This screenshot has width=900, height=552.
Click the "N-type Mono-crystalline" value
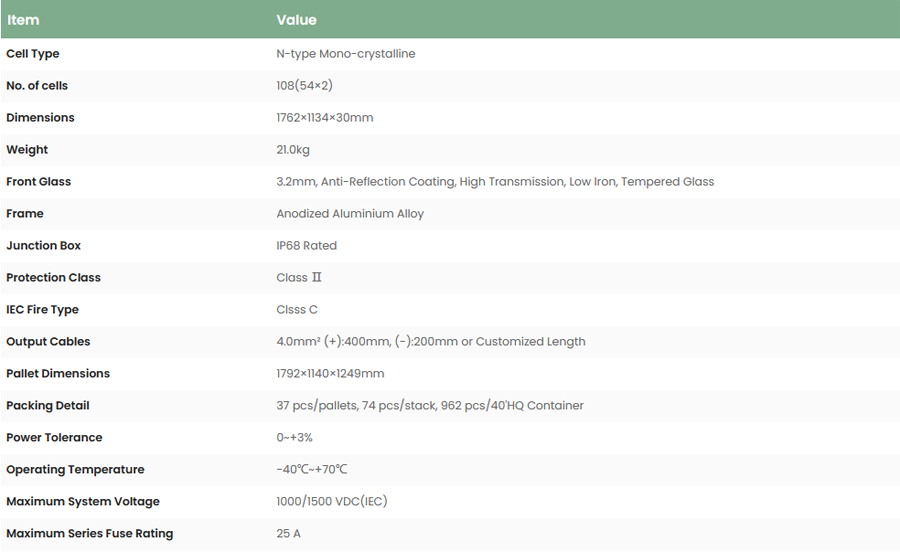345,54
